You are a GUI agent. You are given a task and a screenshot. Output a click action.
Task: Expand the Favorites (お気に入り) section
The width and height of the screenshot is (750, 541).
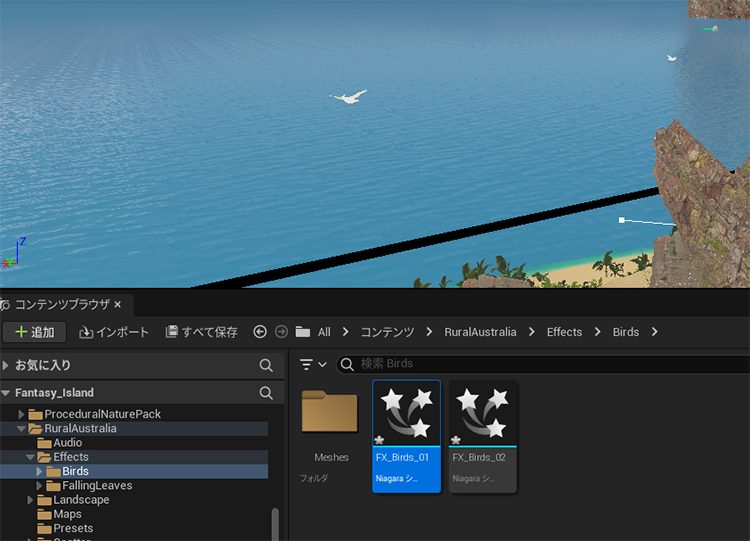(x=7, y=365)
